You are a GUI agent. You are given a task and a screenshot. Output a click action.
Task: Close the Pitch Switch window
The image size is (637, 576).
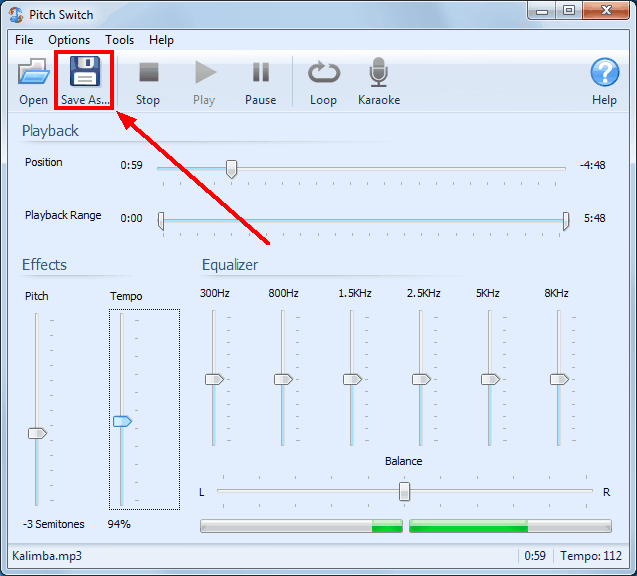click(606, 11)
